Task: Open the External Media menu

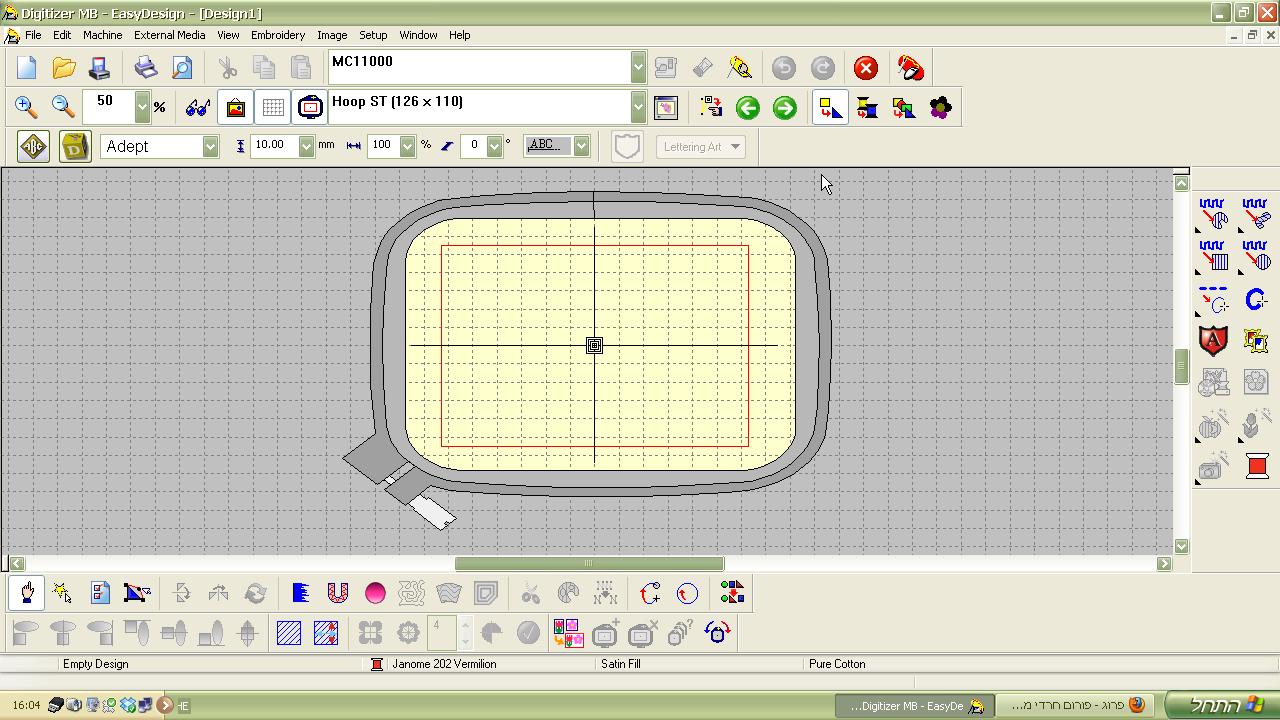Action: pos(169,35)
